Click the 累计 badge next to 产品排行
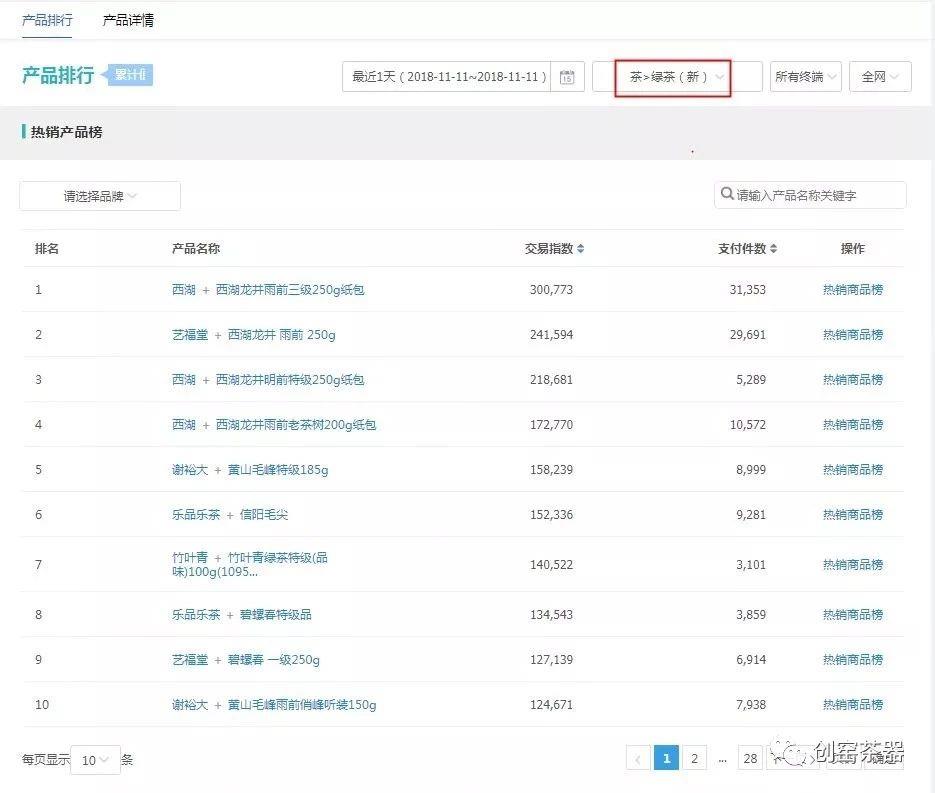Image resolution: width=935 pixels, height=793 pixels. [128, 75]
